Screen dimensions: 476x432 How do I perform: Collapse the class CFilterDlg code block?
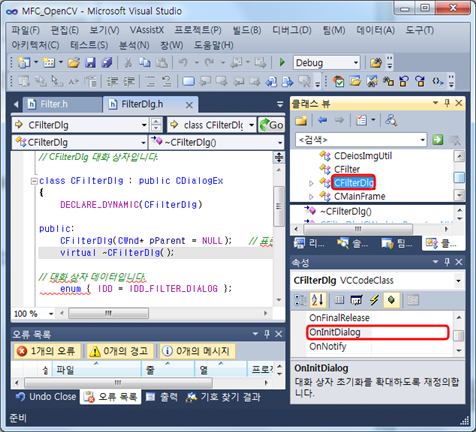34,181
